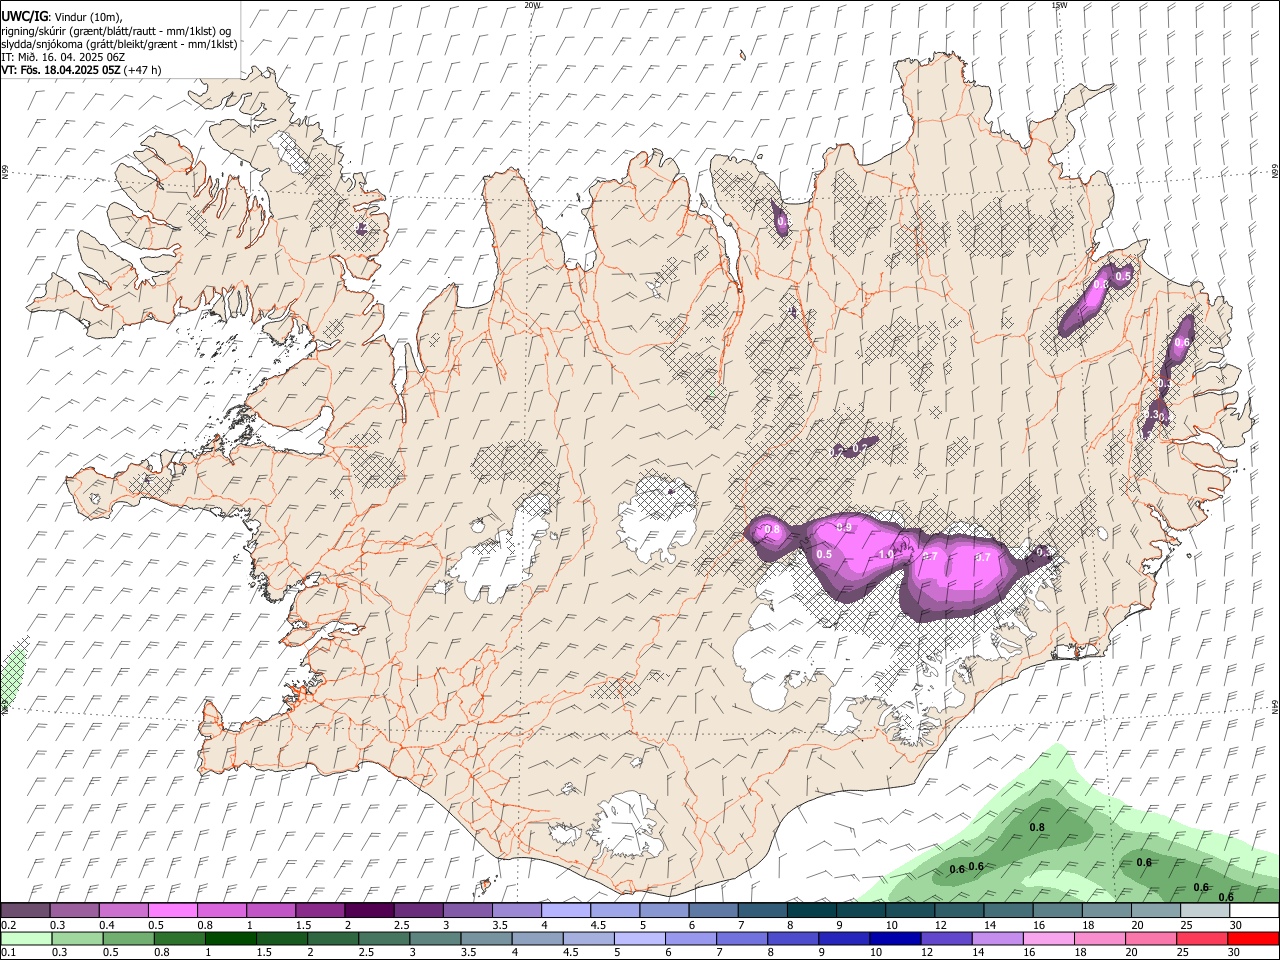This screenshot has height=960, width=1280.
Task: Click the legend tick label '4.5' in the upper row
Action: tap(598, 925)
